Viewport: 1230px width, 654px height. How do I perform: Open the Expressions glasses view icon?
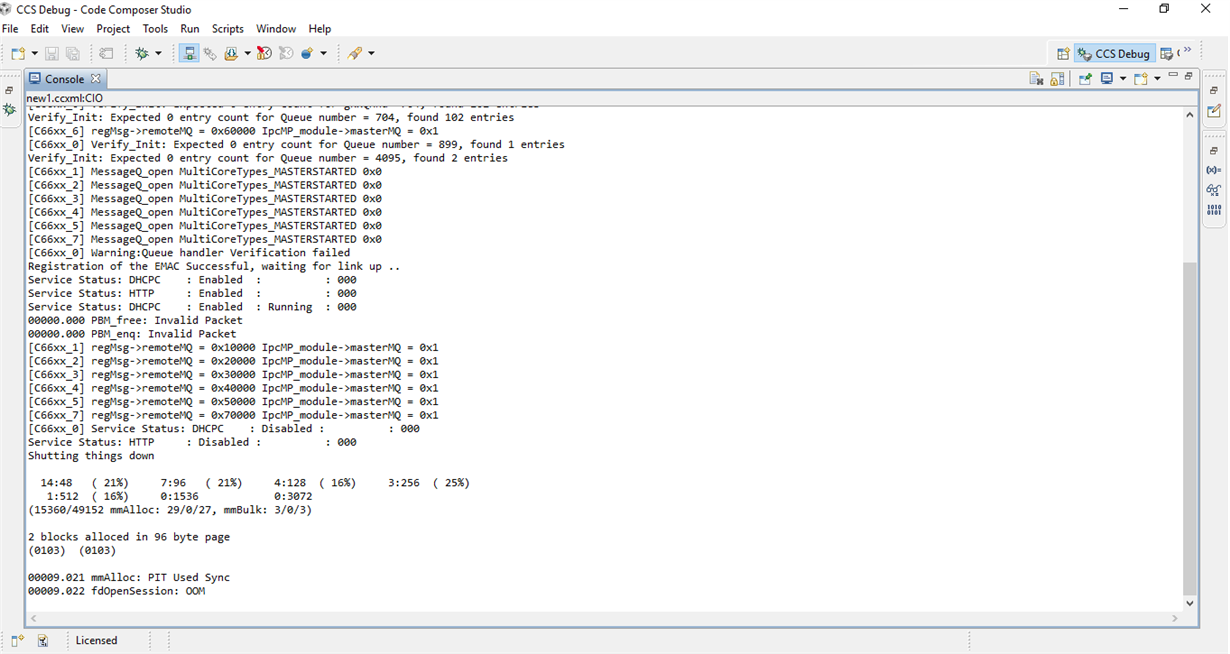click(x=1213, y=190)
